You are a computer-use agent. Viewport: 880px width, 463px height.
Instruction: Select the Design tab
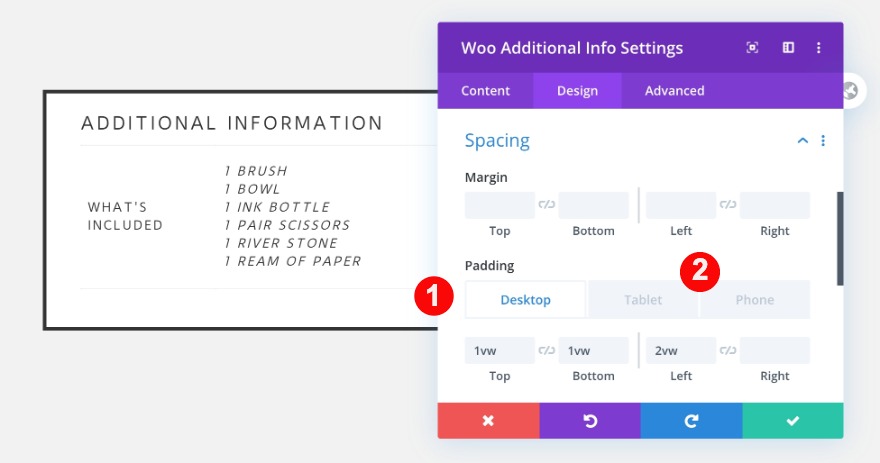(x=577, y=91)
